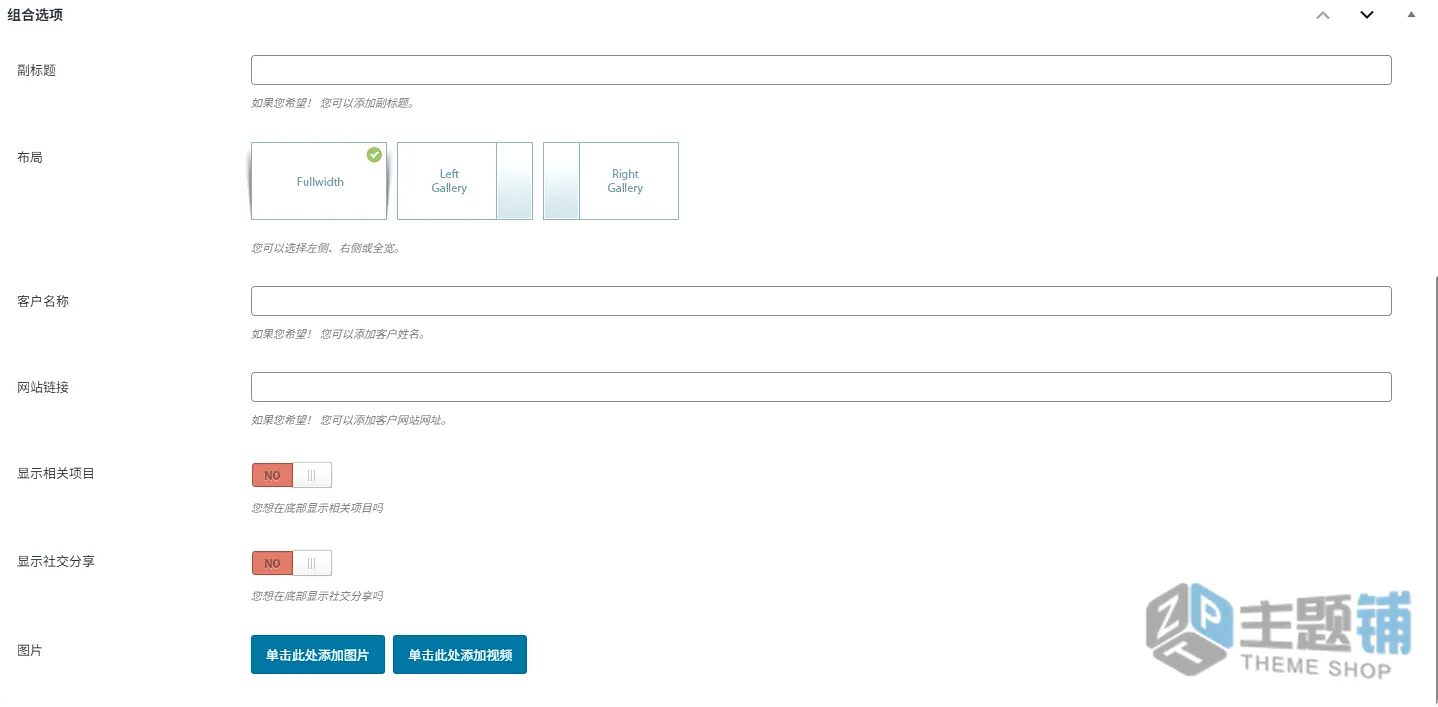
Task: Click the hint 您可以添加客户姓名
Action: point(372,334)
